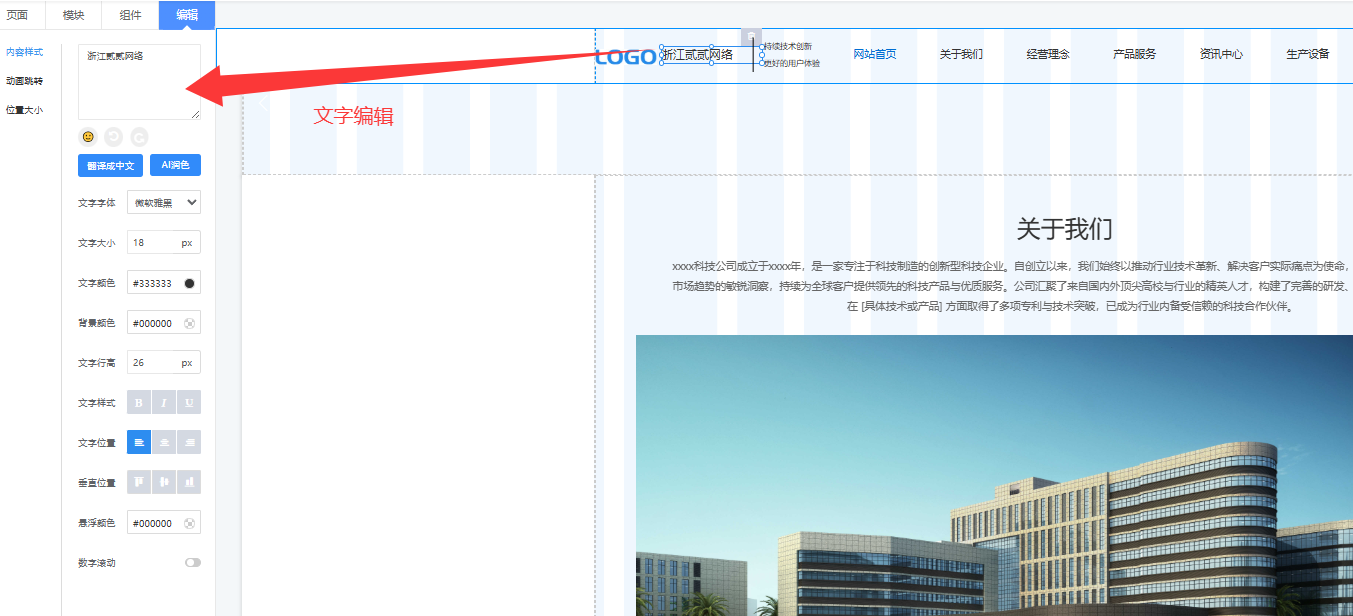Open the 内容样式 section

click(x=25, y=51)
